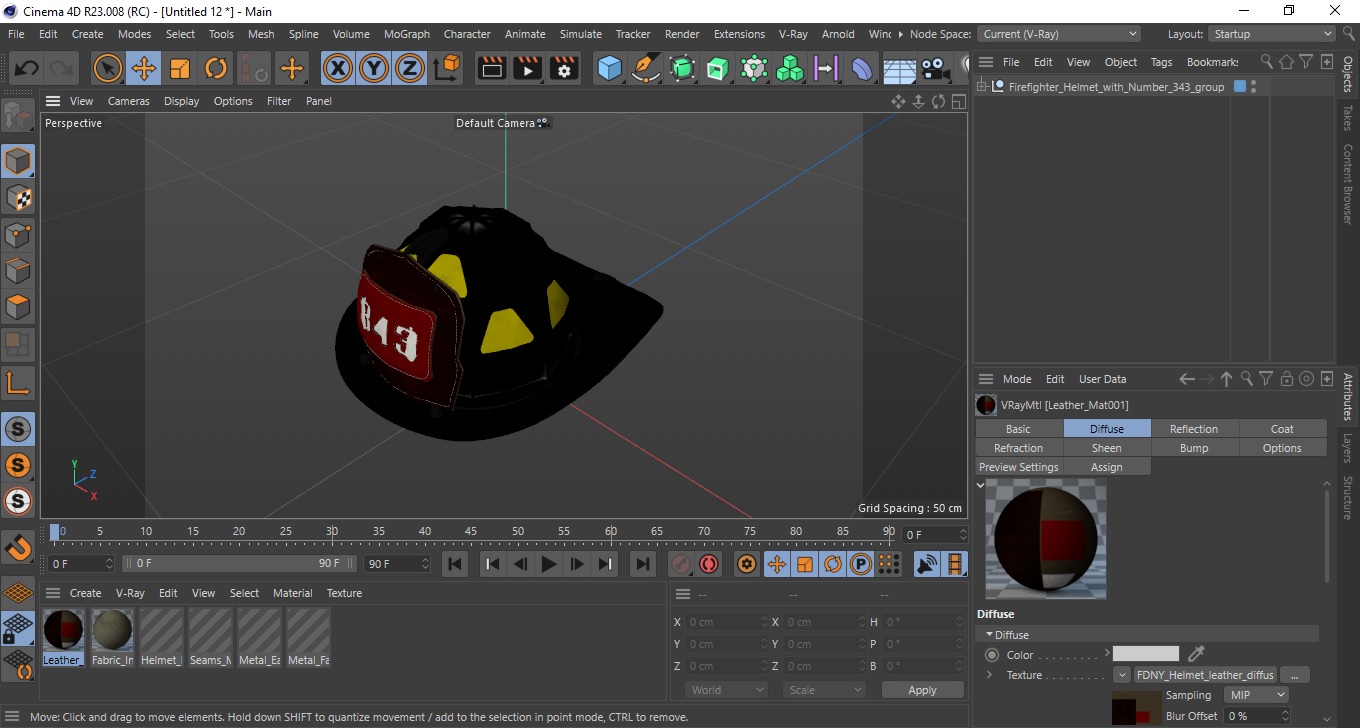Toggle X axis lock

[x=338, y=68]
